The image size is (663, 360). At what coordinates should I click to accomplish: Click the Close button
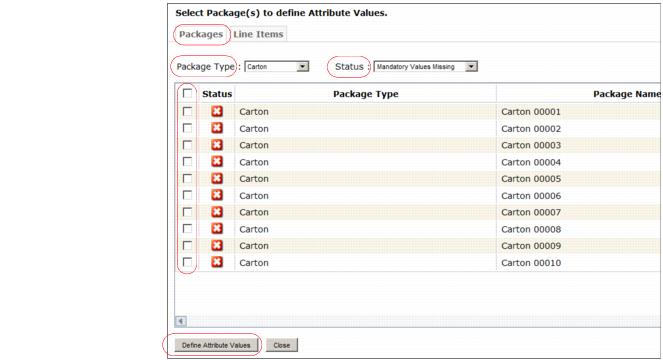[282, 345]
